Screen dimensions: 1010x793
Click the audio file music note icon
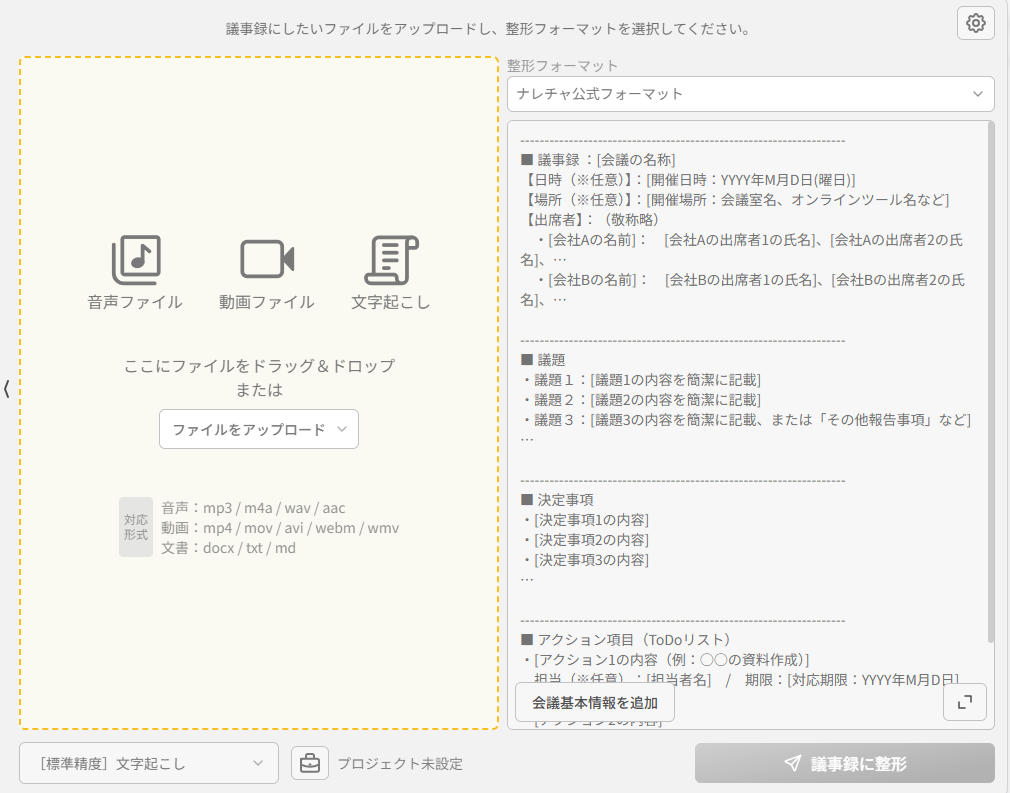(135, 260)
